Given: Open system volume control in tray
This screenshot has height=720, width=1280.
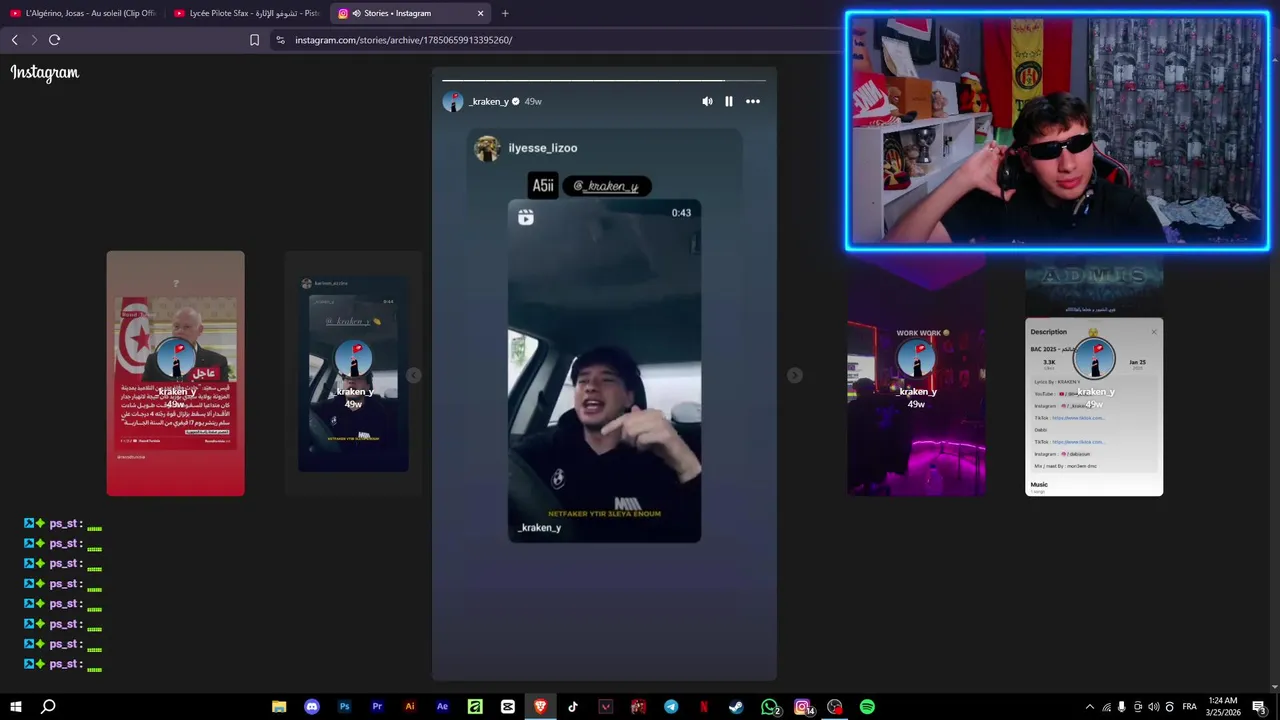Looking at the screenshot, I should [x=1154, y=707].
